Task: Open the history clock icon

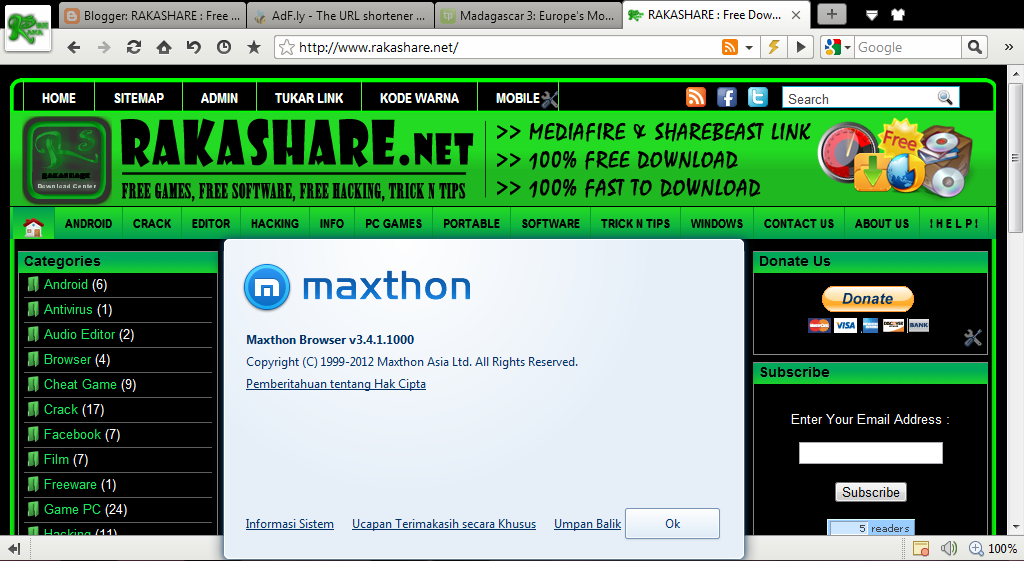Action: (x=224, y=47)
